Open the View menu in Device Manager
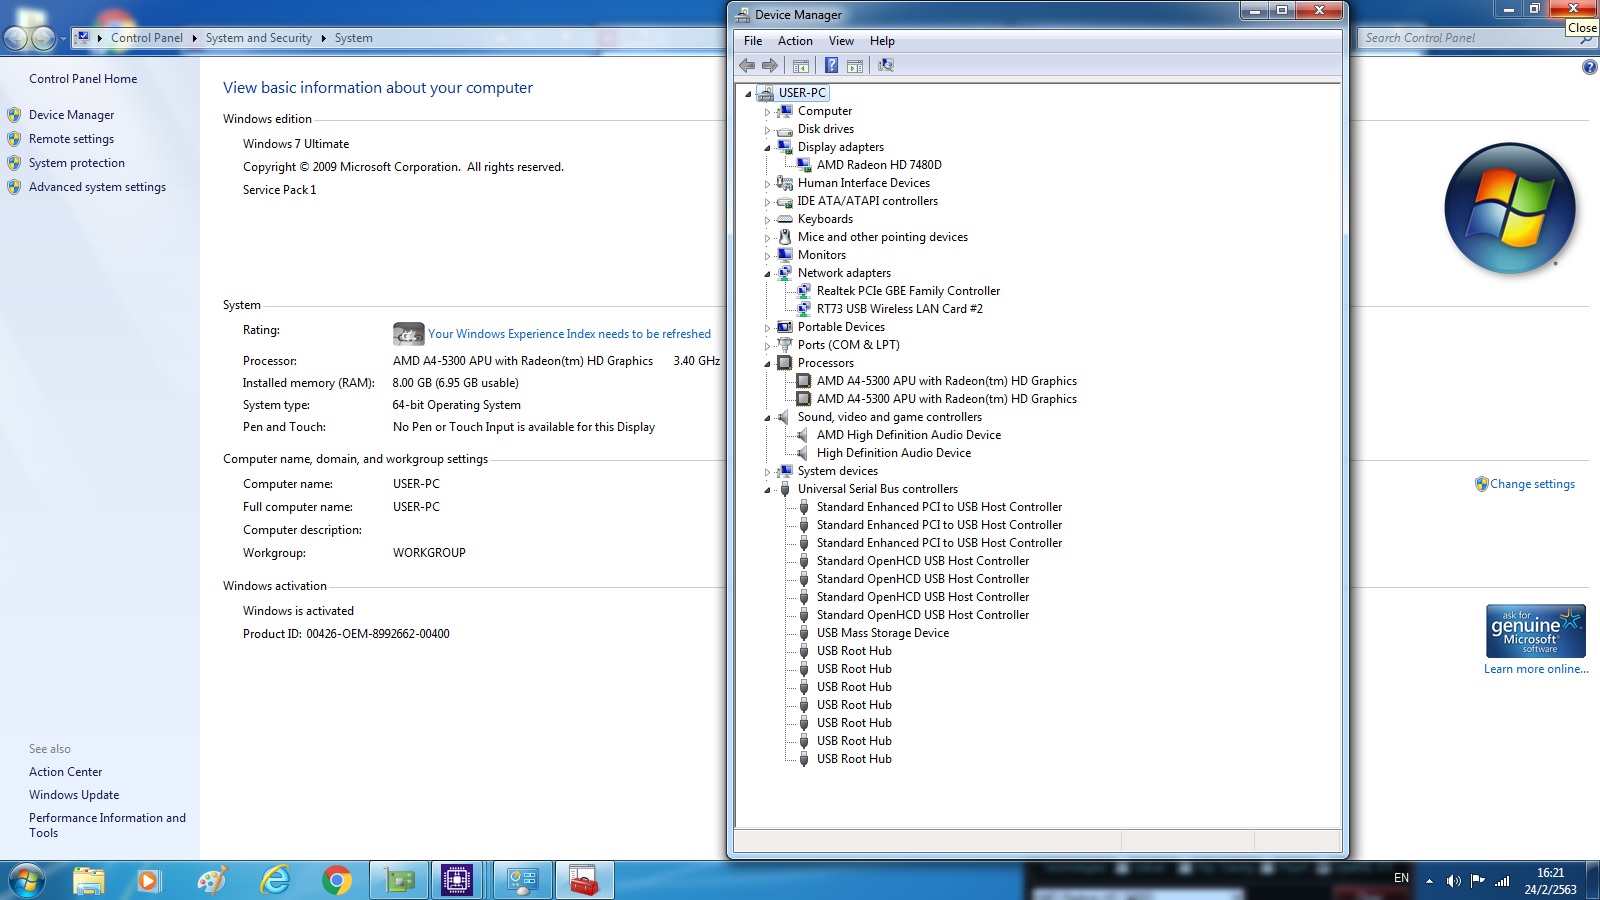Screen dimensions: 1600x900 click(841, 41)
